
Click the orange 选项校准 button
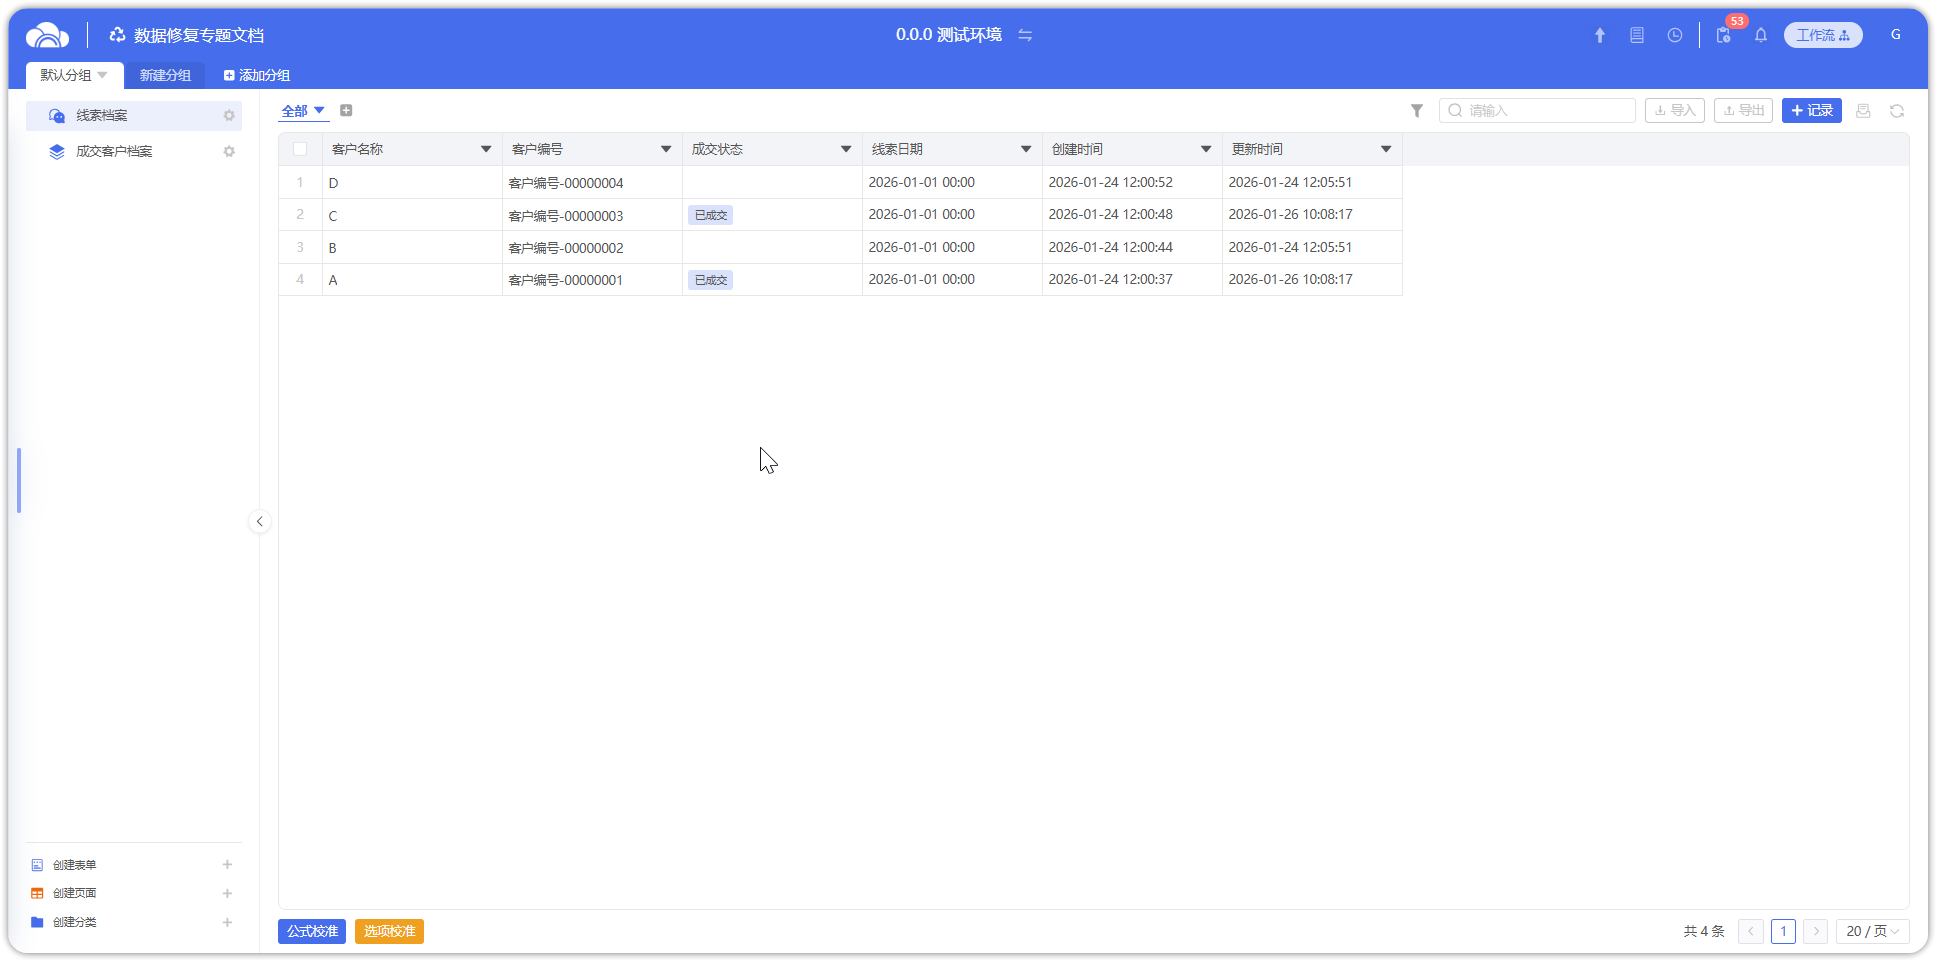coord(389,931)
